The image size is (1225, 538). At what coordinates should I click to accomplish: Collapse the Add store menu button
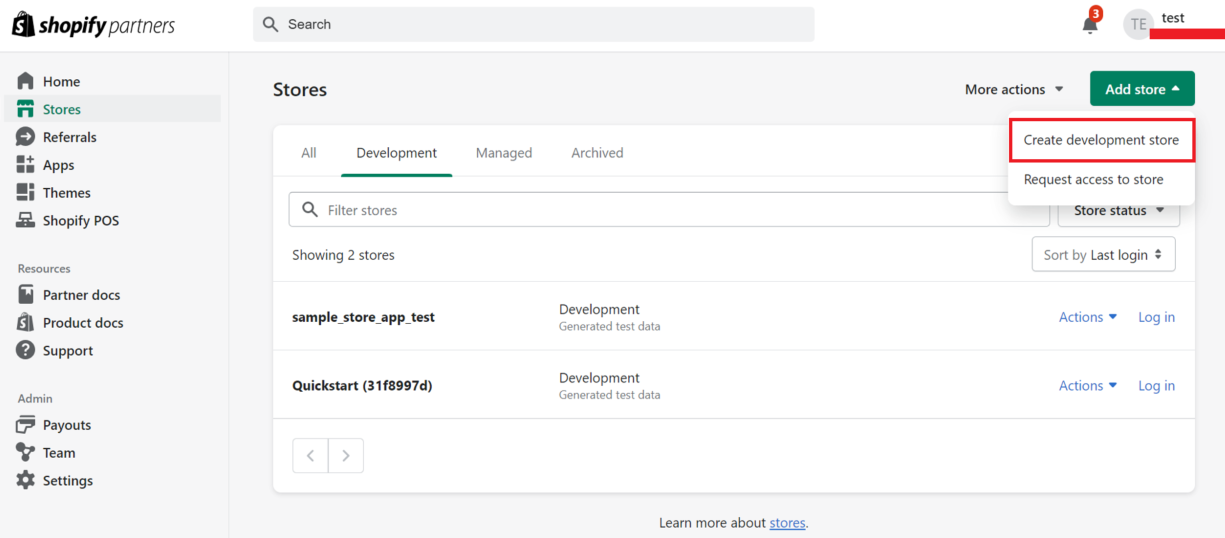(1142, 89)
